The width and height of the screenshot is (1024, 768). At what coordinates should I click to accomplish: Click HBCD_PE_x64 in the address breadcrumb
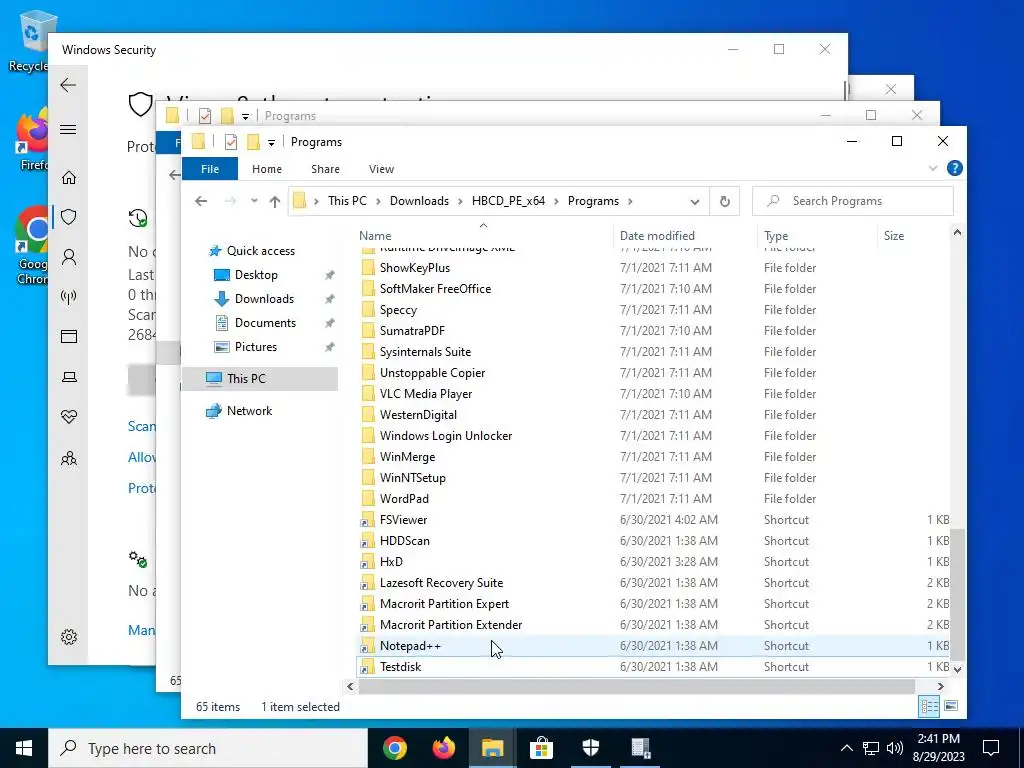click(508, 201)
